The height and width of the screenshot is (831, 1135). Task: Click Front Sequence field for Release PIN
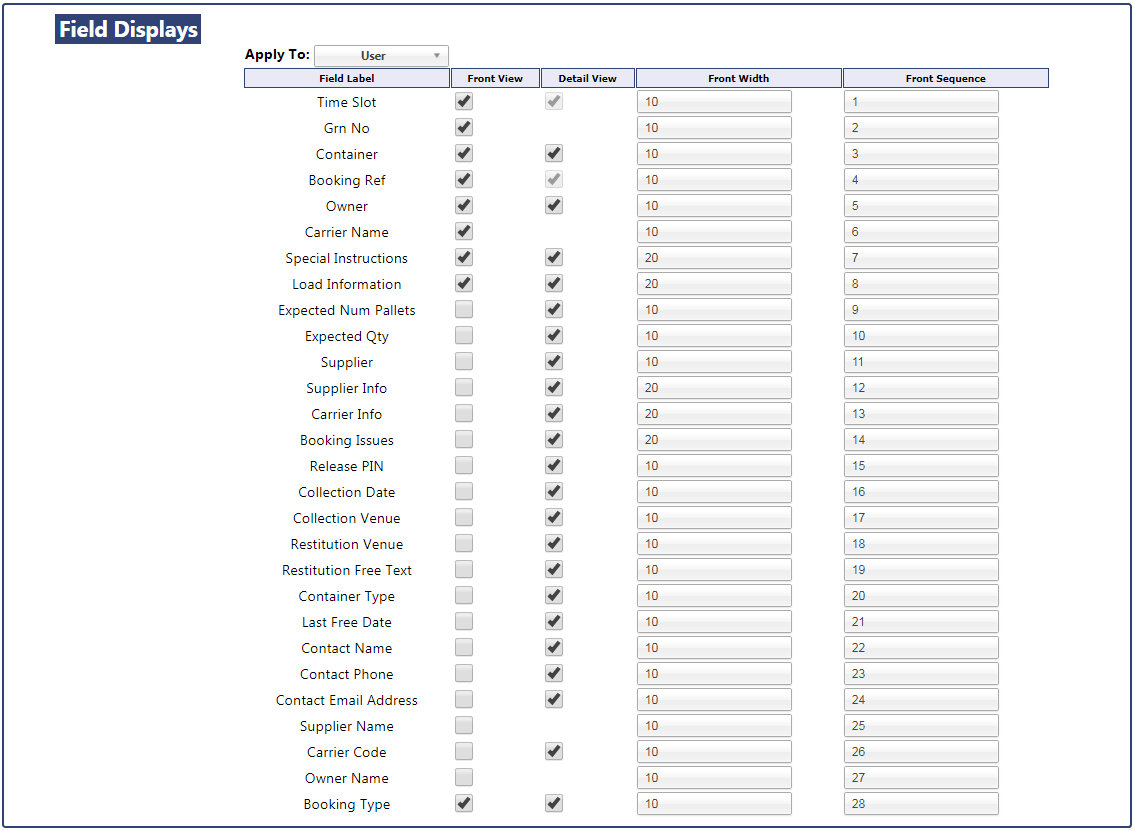tap(921, 465)
